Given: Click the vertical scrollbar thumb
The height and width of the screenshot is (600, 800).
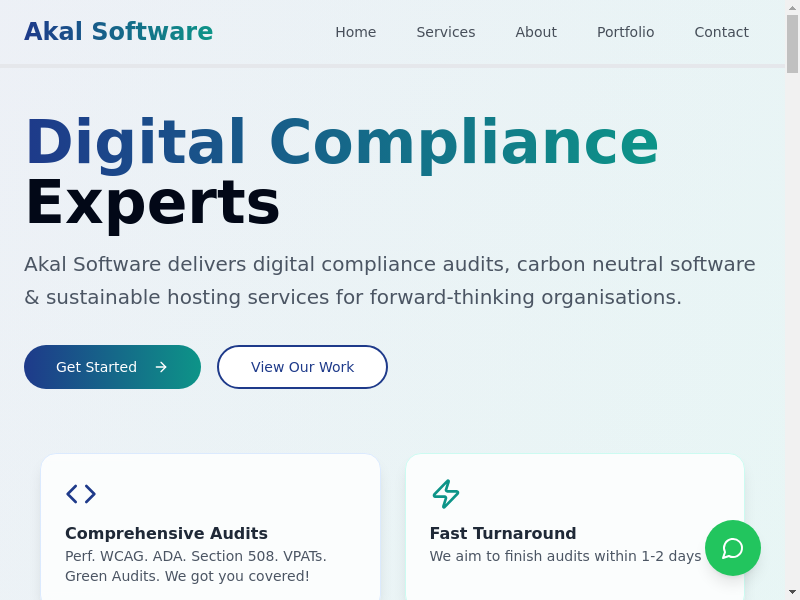Looking at the screenshot, I should [792, 45].
